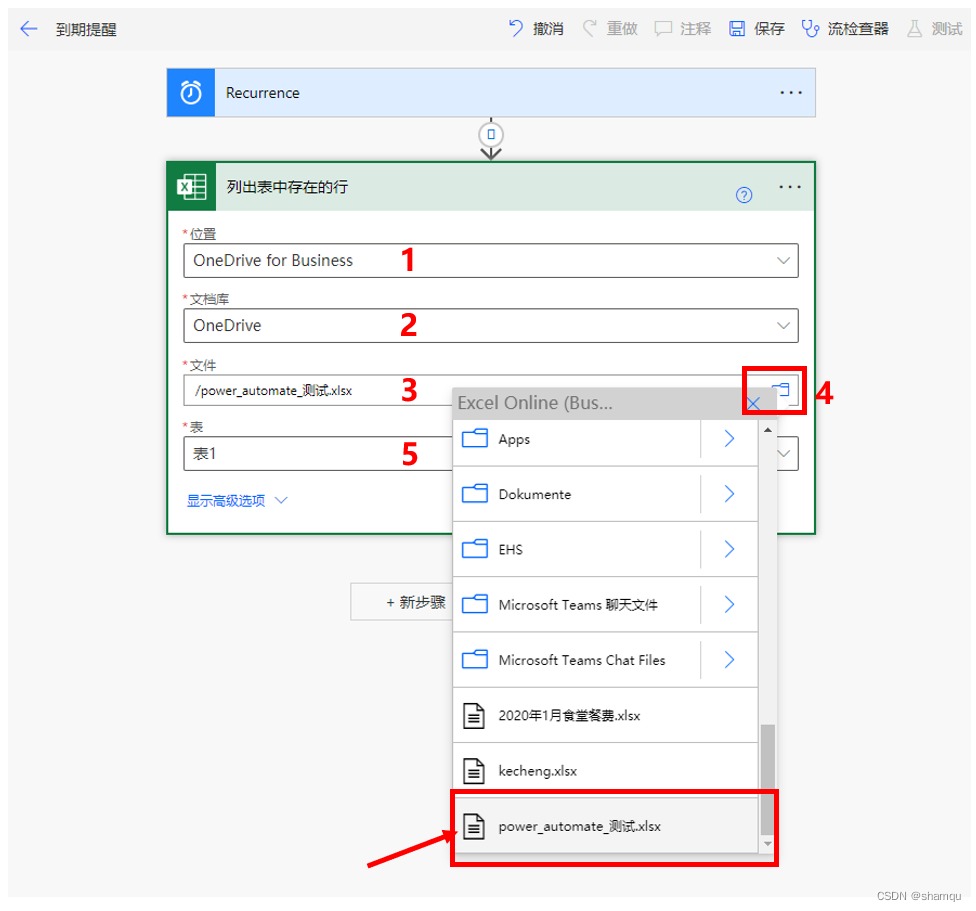Select the Microsoft Teams 聊天文件 folder
Screen dimensions: 976x911
pos(577,604)
